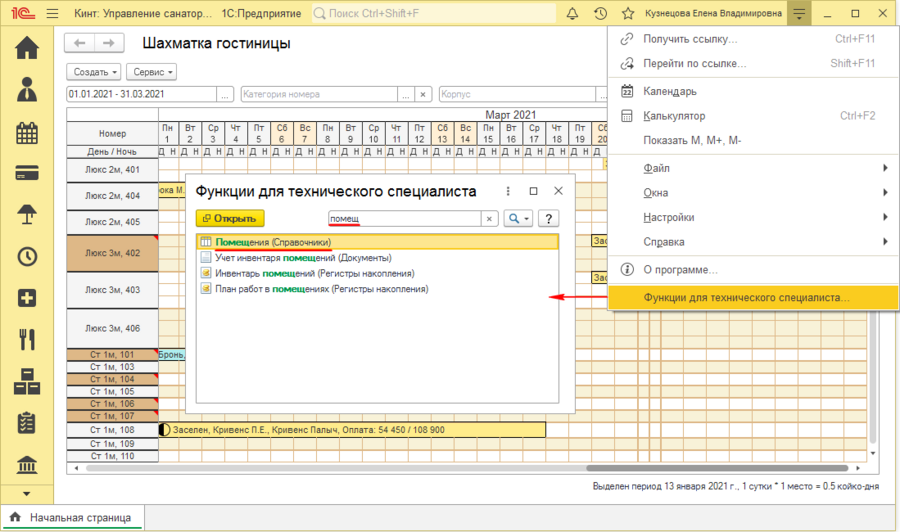Open period selection ellipsis button
This screenshot has width=900, height=532.
coord(225,94)
